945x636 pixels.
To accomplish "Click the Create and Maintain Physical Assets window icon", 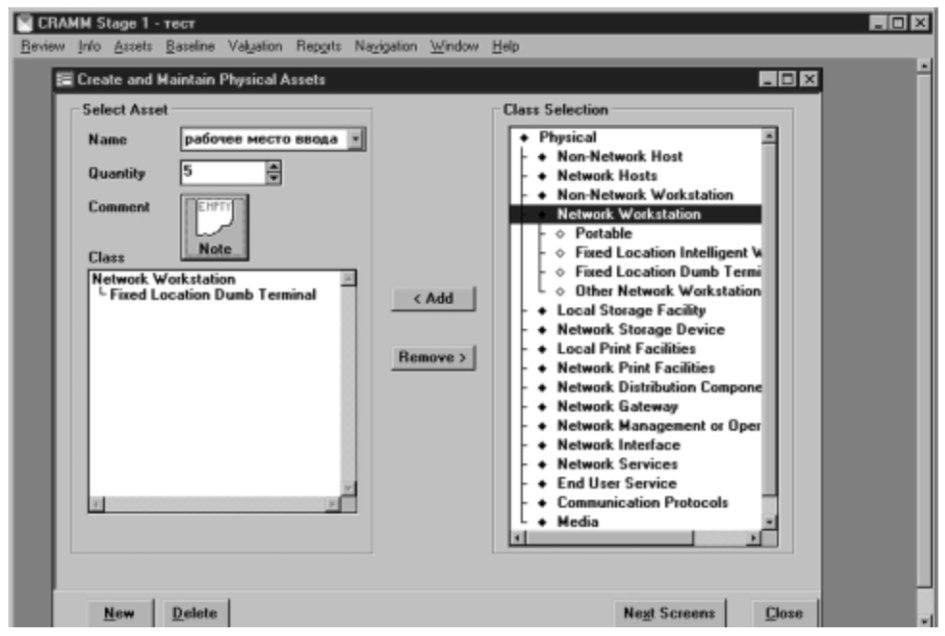I will click(63, 80).
